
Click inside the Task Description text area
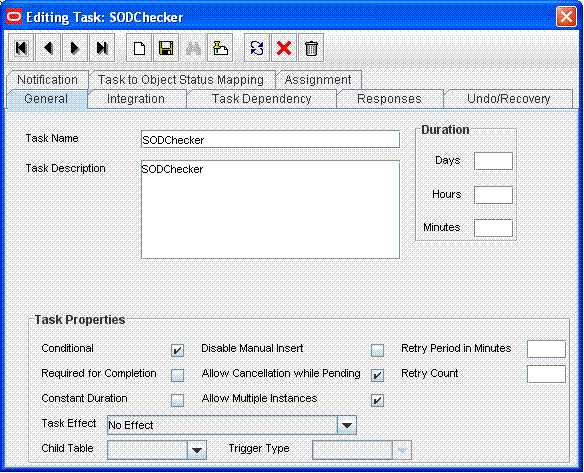(270, 210)
